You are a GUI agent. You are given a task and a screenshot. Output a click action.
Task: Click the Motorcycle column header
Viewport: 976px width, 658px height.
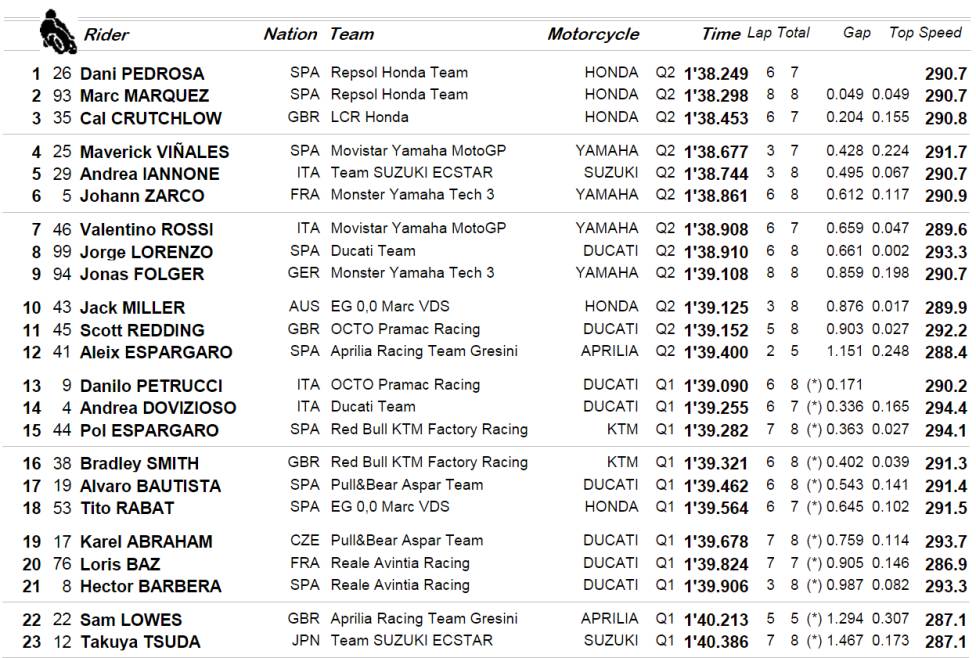click(x=593, y=34)
